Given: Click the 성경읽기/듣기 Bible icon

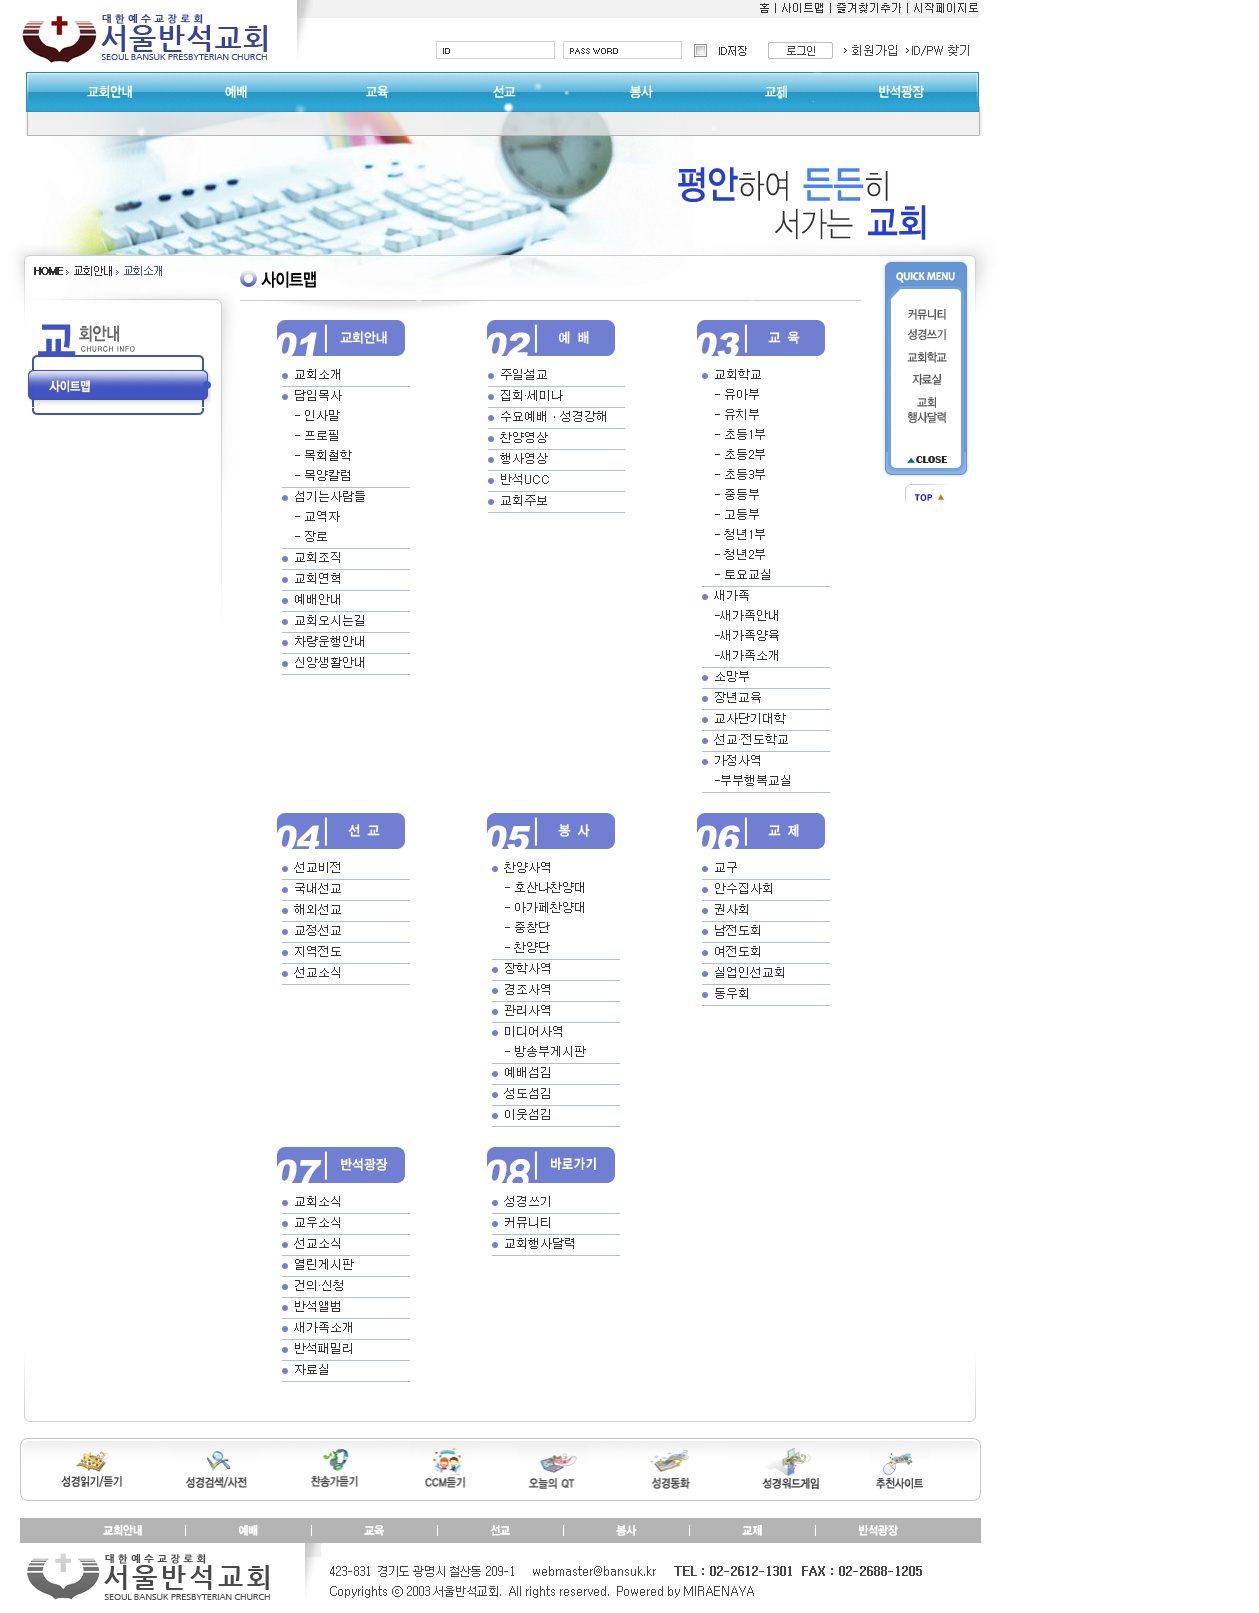Looking at the screenshot, I should click(x=92, y=1462).
